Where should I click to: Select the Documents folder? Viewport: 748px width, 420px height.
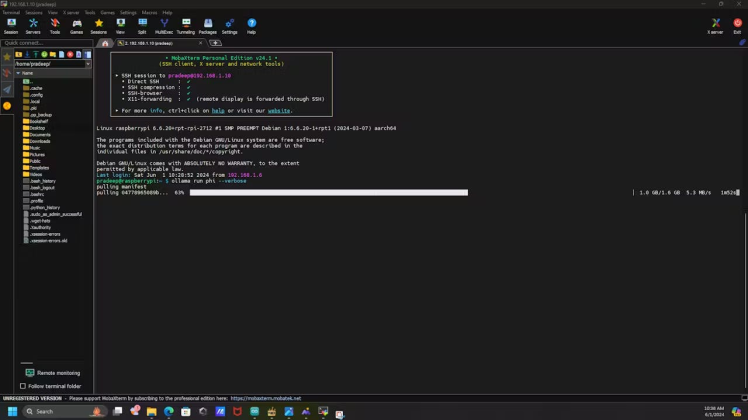click(40, 135)
